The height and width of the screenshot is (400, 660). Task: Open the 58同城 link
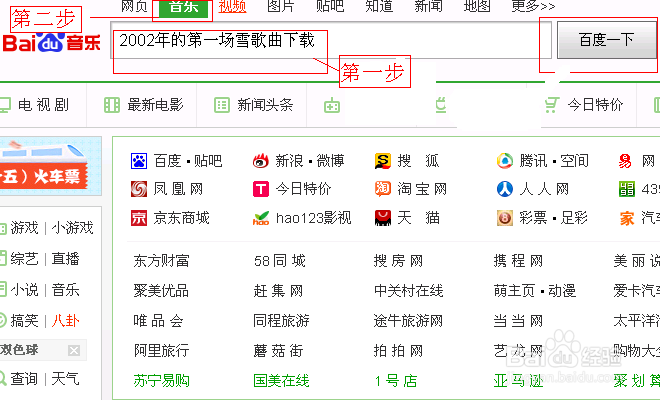280,261
